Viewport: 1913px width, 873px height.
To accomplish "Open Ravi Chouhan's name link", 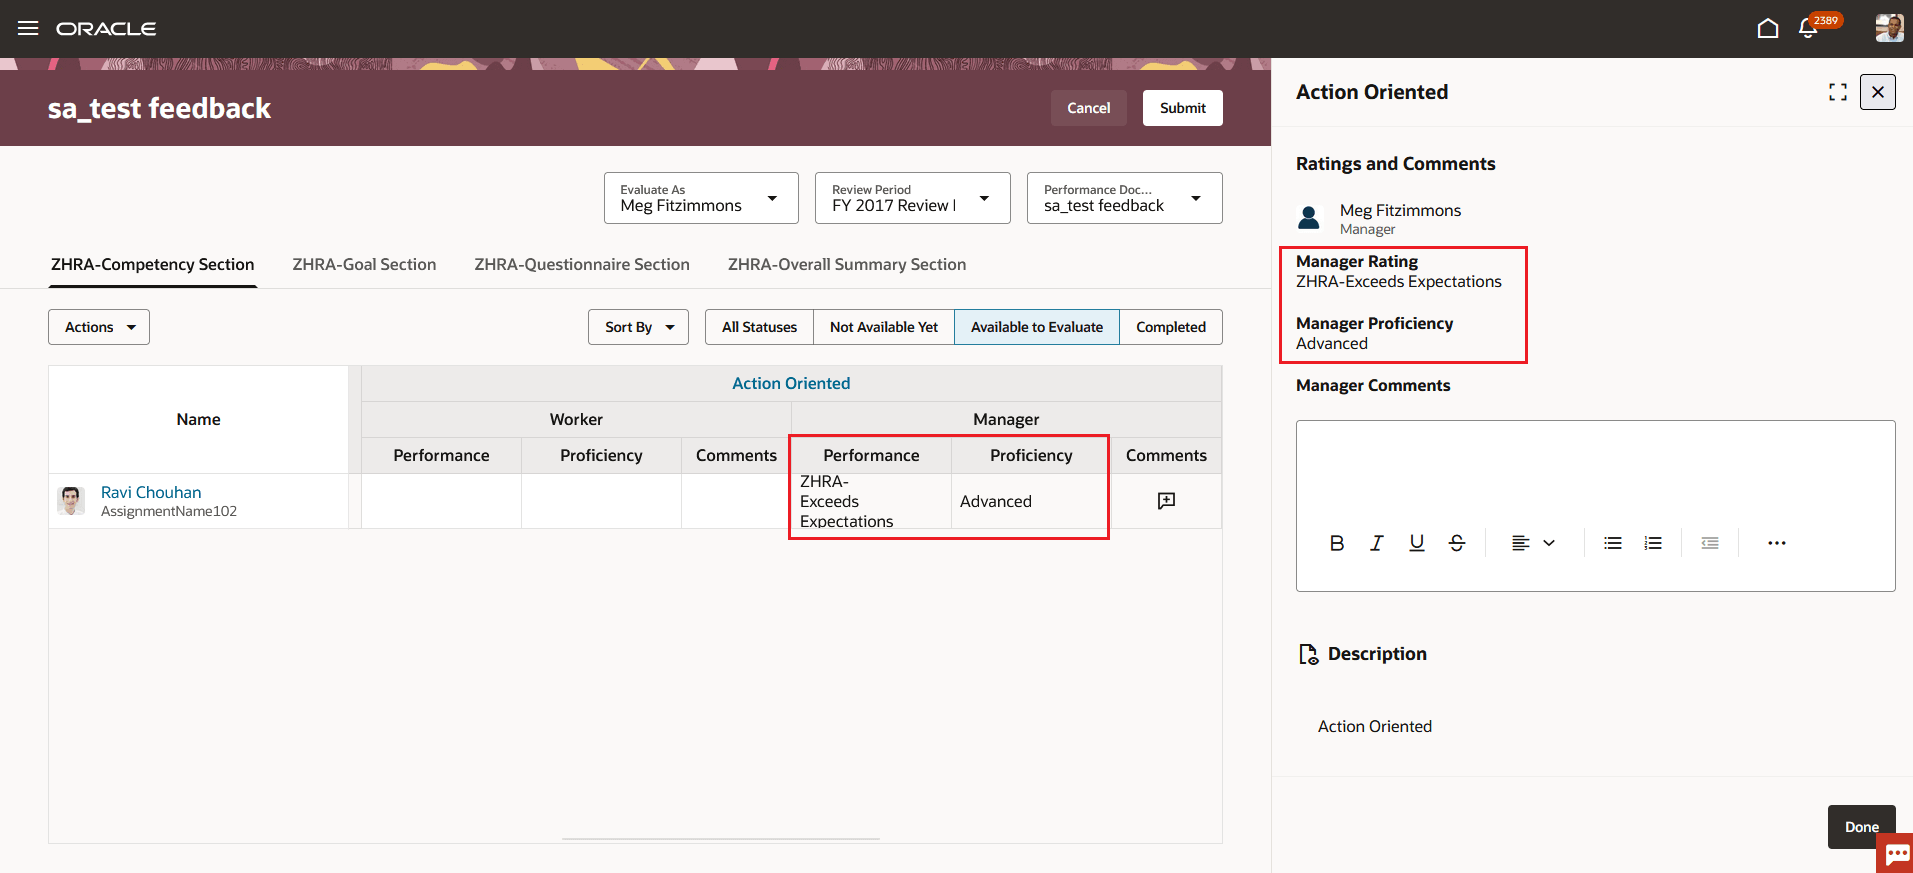I will 151,492.
